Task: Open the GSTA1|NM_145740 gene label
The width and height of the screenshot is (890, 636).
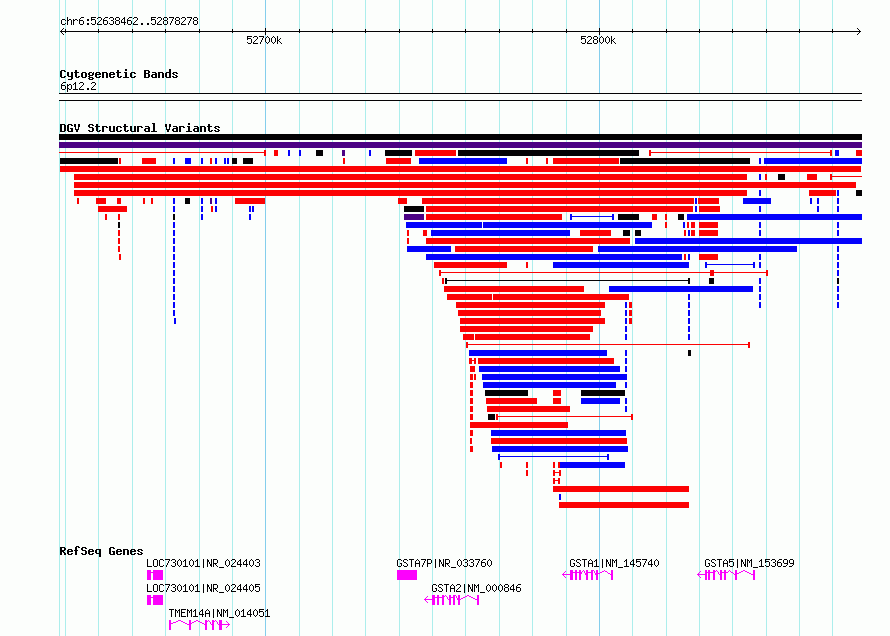Action: coord(614,563)
